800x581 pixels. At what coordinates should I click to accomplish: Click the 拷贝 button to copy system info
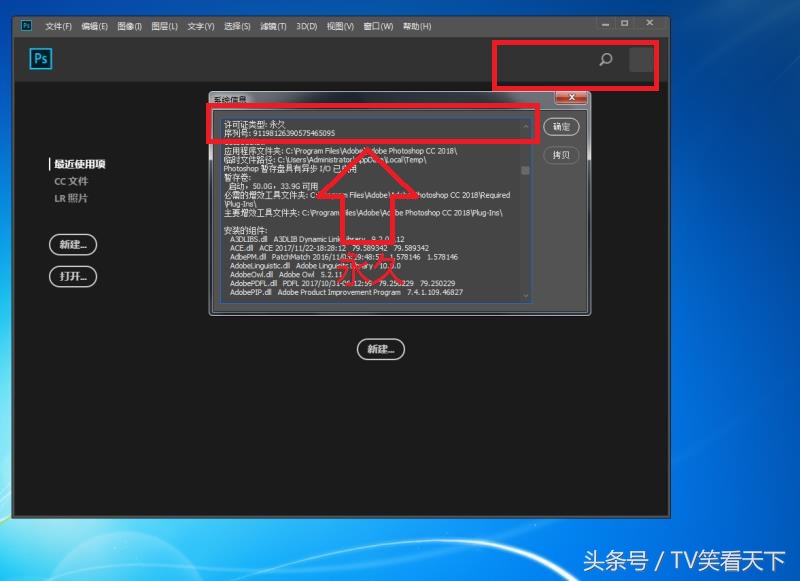tap(561, 154)
